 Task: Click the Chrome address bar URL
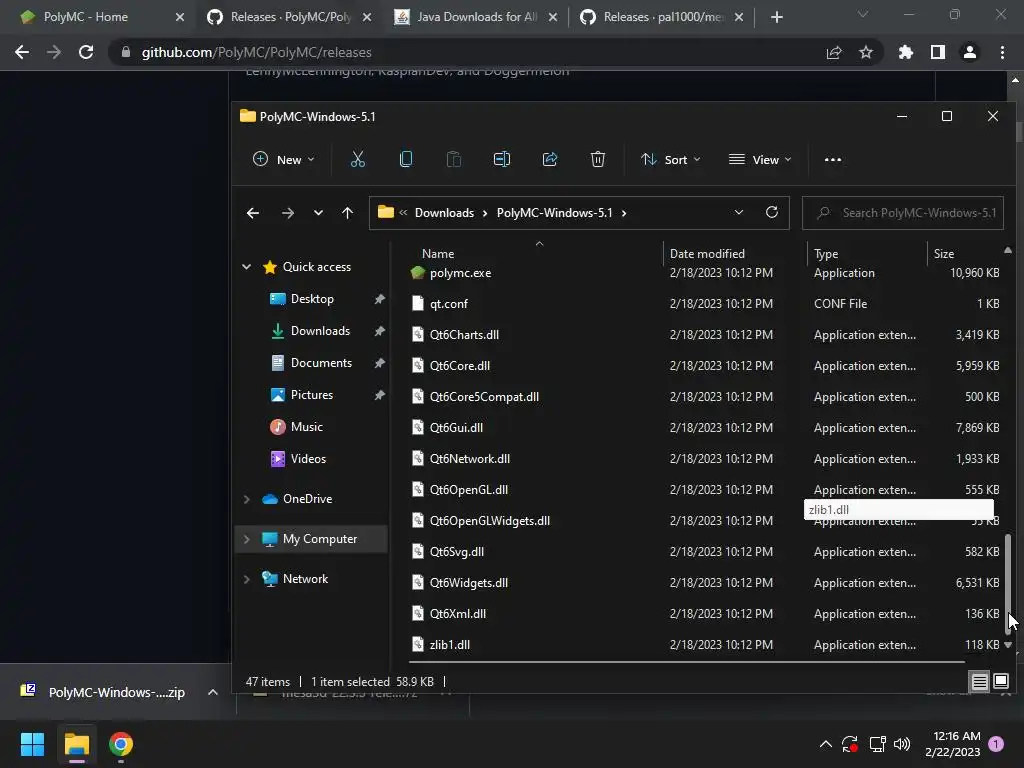point(256,52)
